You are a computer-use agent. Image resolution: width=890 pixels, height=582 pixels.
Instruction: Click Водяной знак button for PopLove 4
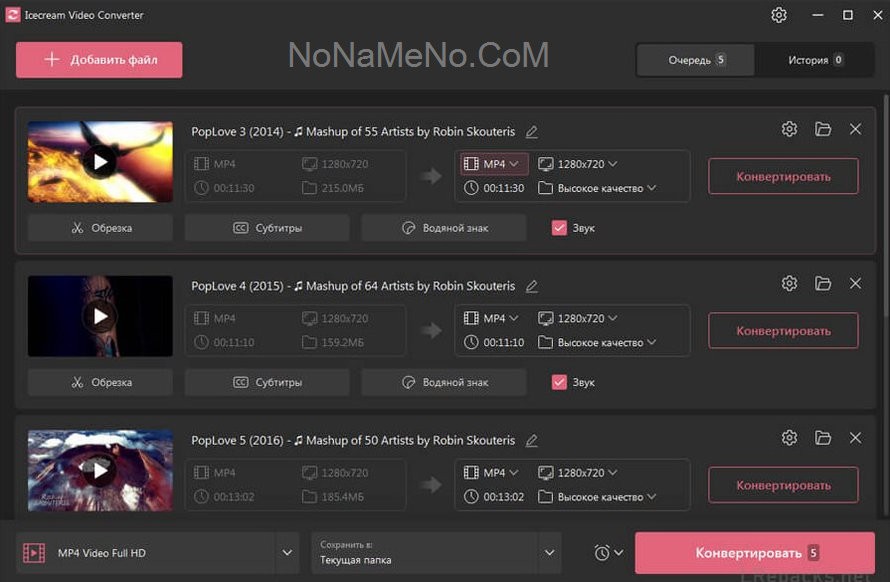[444, 382]
